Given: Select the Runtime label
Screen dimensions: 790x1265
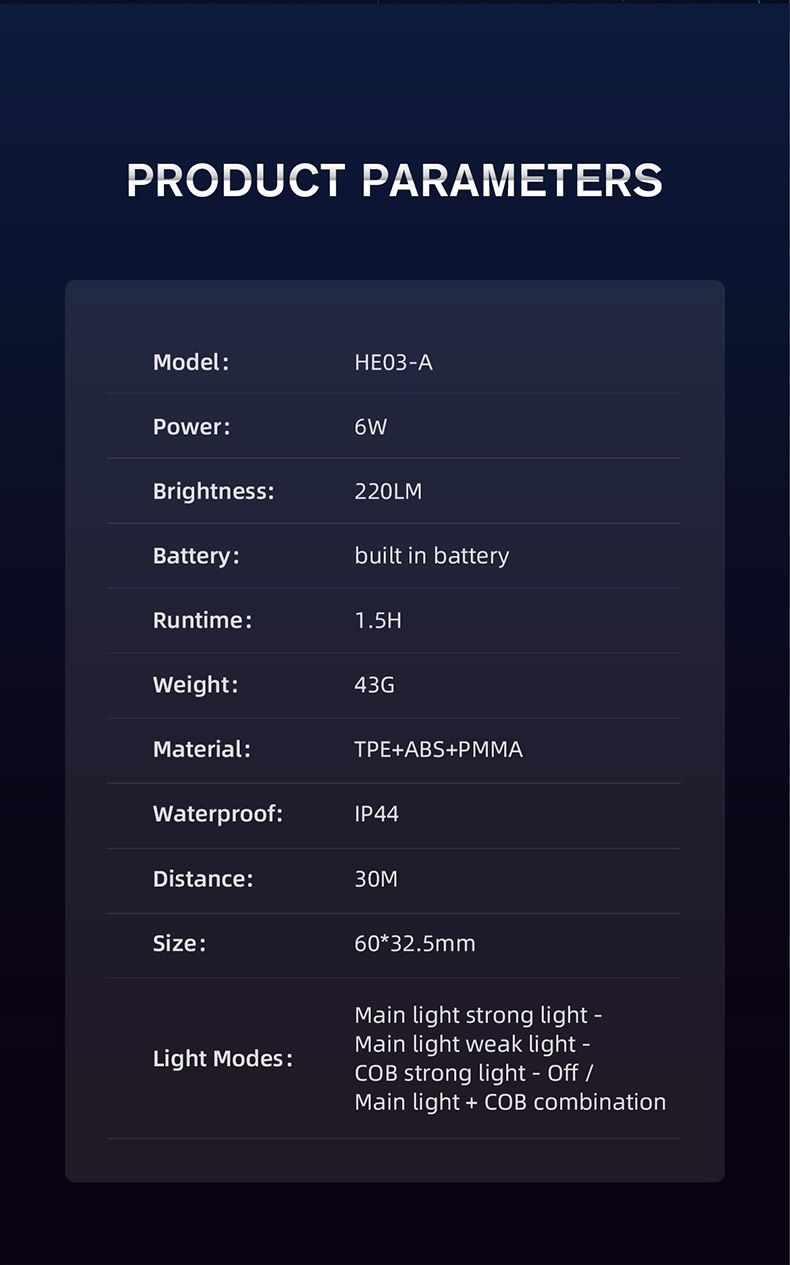Looking at the screenshot, I should pyautogui.click(x=202, y=620).
